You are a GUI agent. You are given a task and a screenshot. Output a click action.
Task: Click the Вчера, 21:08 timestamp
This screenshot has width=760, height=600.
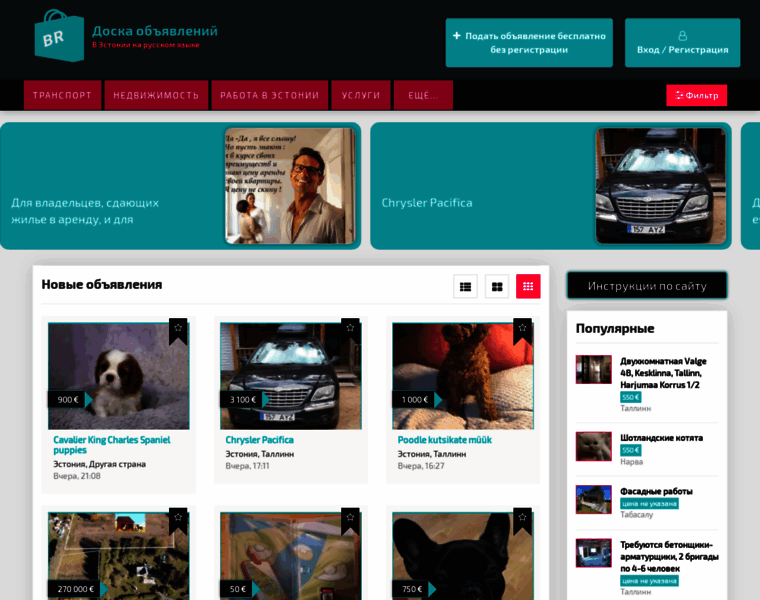[x=77, y=476]
